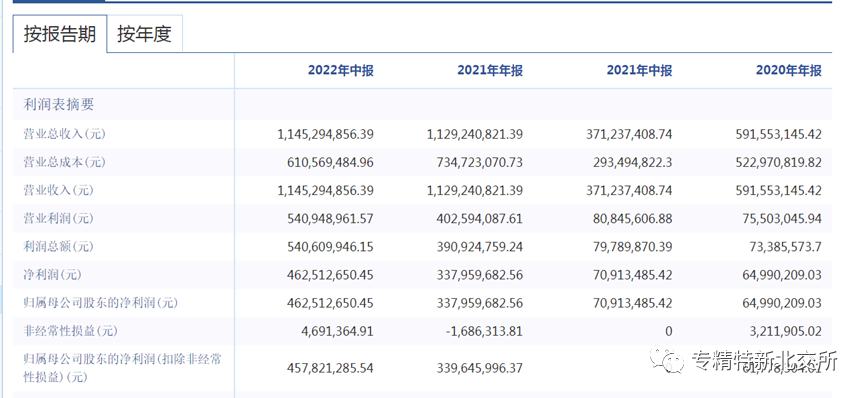Click the 利润表摘要 section heading
Screen dimensions: 865x398
[58, 105]
